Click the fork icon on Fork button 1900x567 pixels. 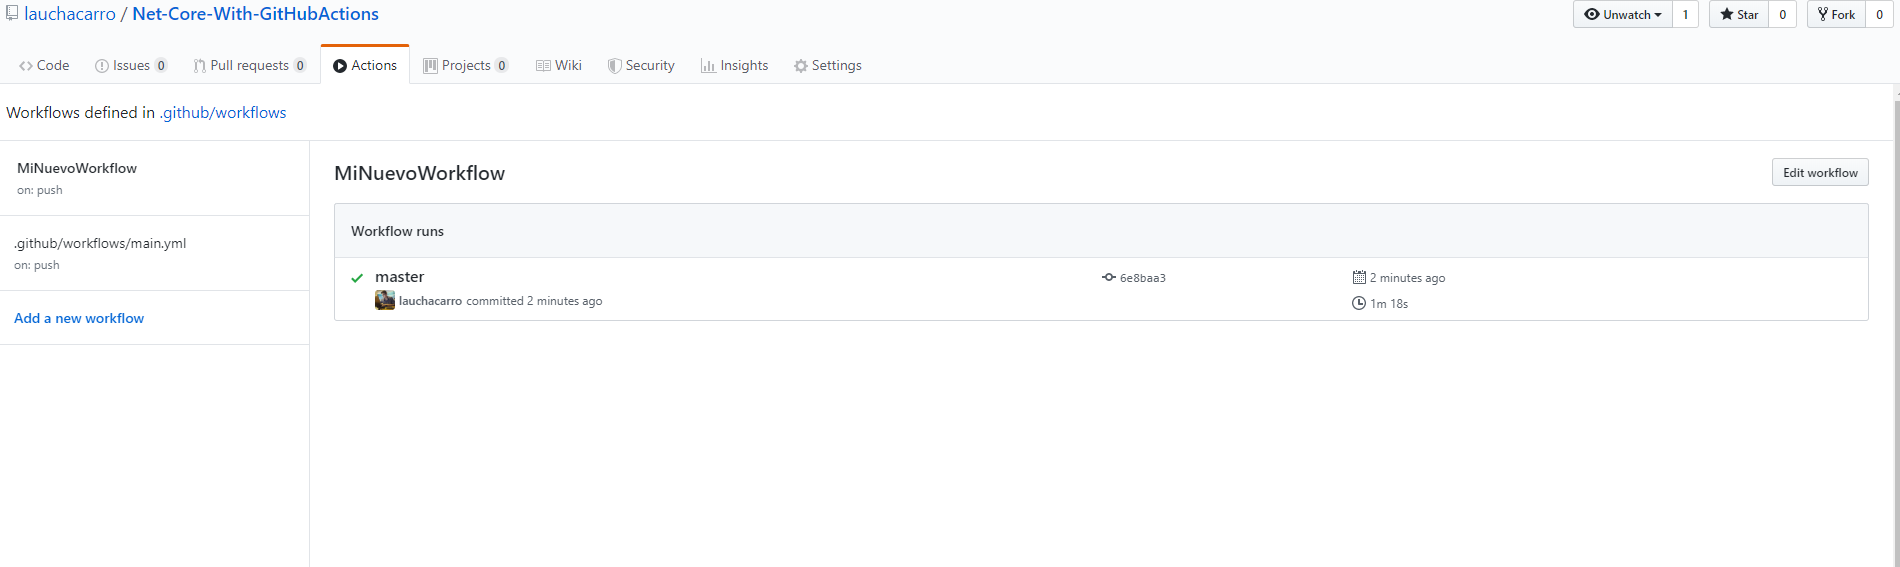(1823, 14)
